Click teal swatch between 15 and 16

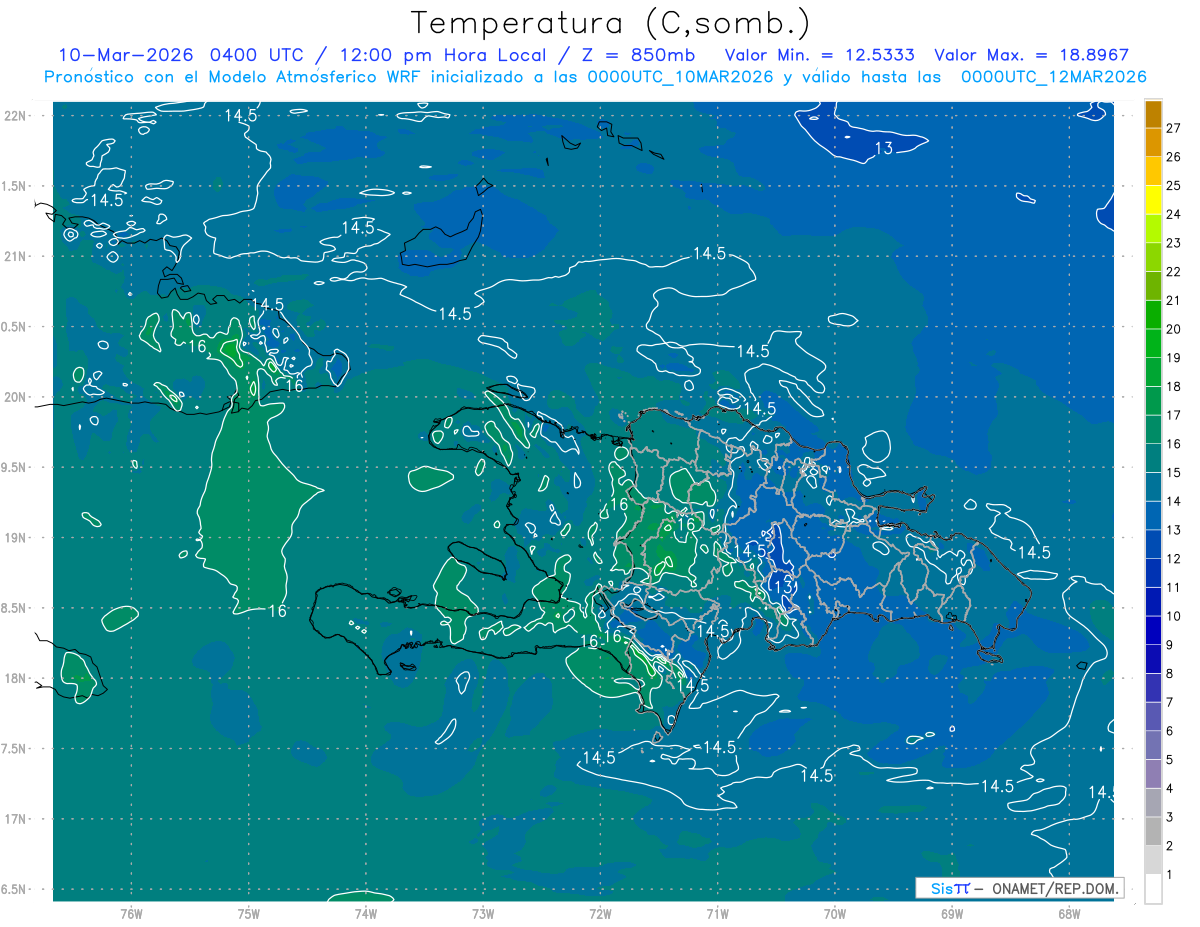click(1153, 458)
